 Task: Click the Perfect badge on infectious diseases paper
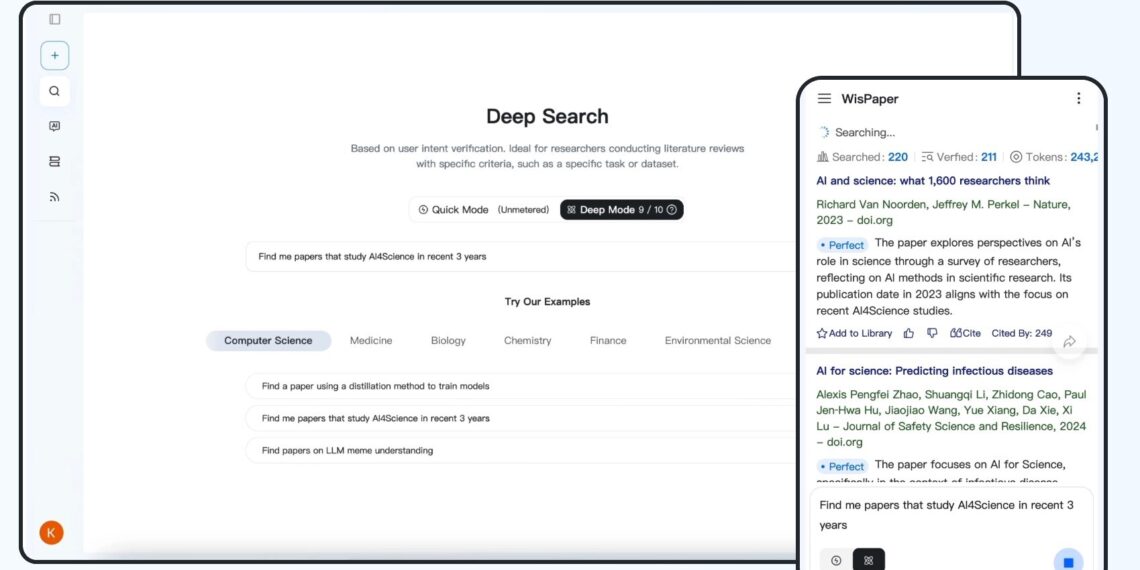pyautogui.click(x=842, y=467)
